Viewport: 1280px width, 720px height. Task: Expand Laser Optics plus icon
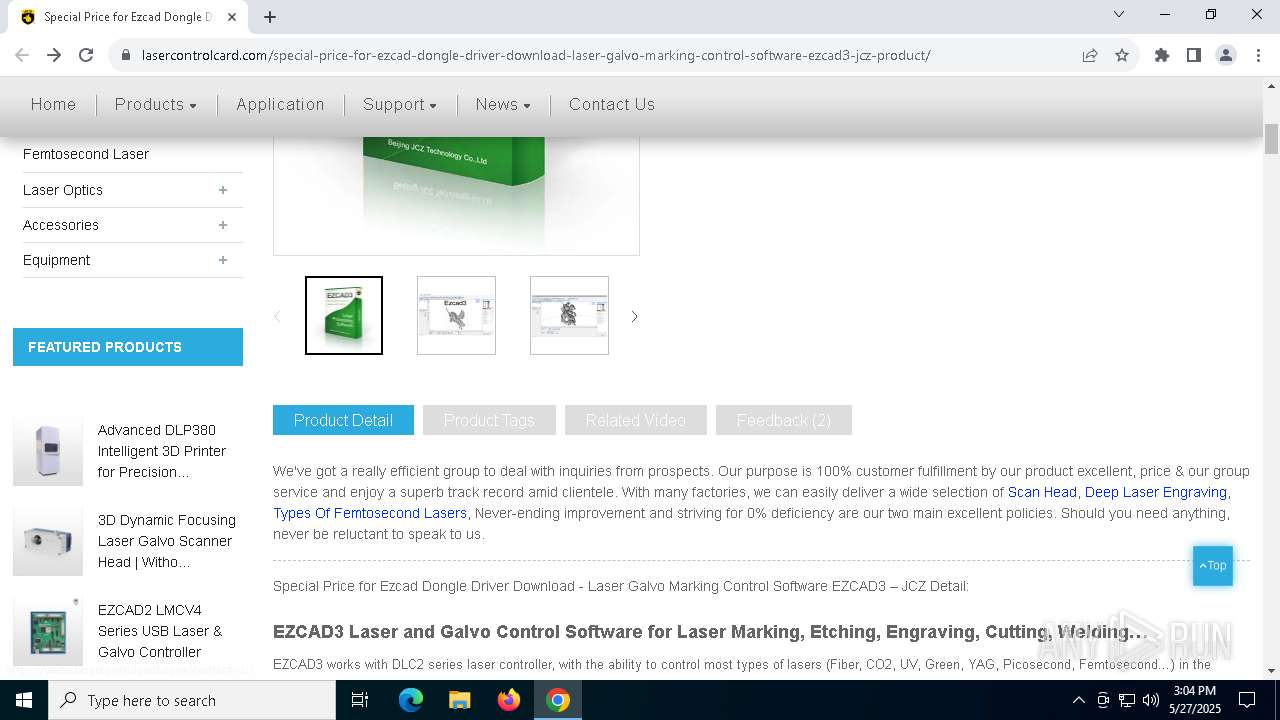(223, 190)
